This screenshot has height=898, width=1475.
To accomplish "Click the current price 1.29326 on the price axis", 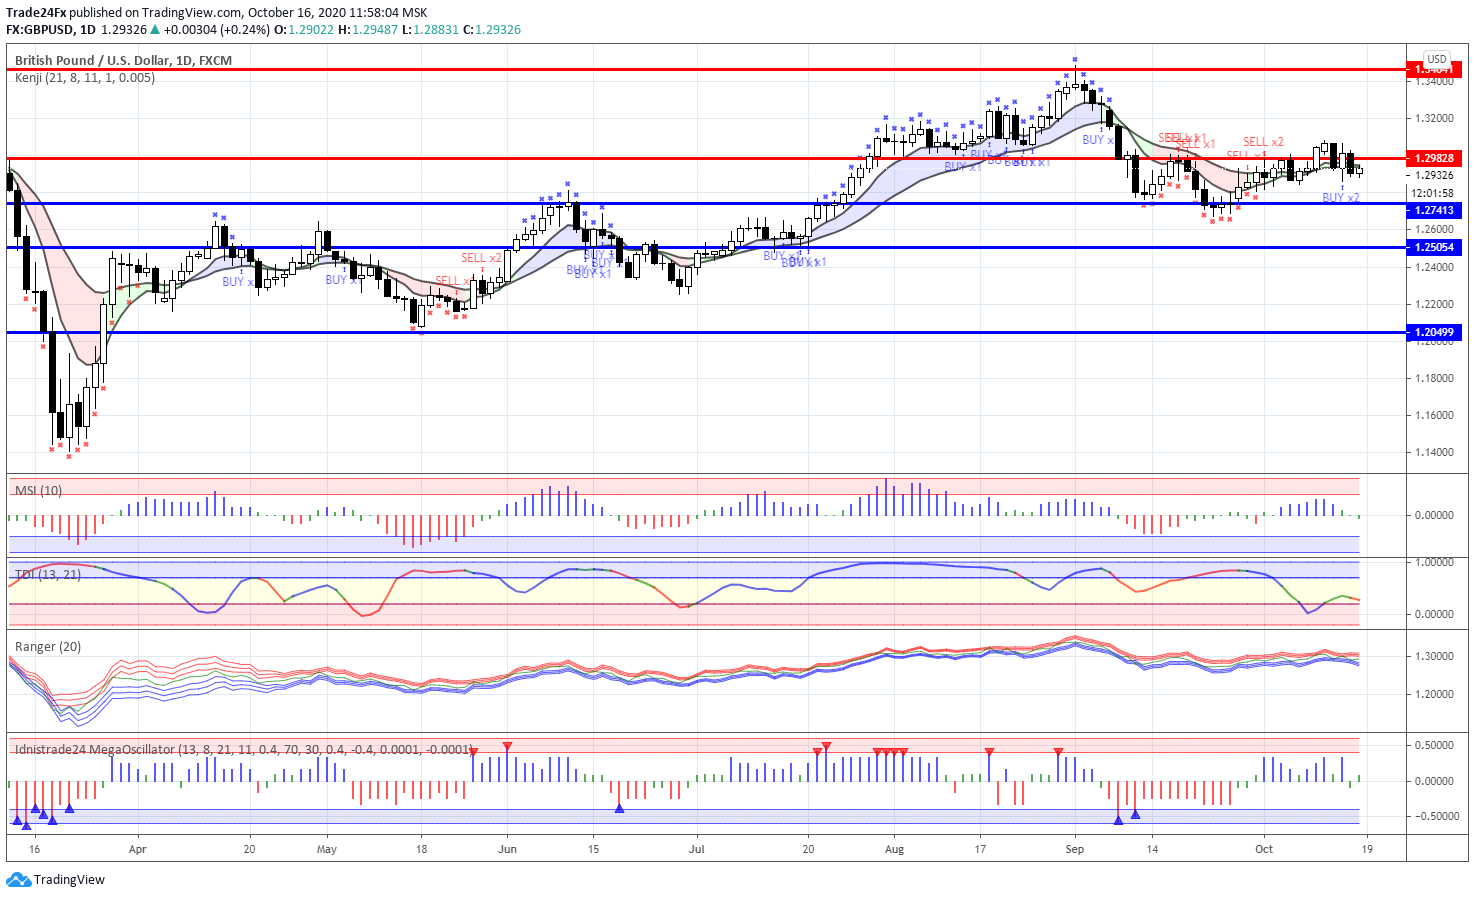I will pos(1434,175).
